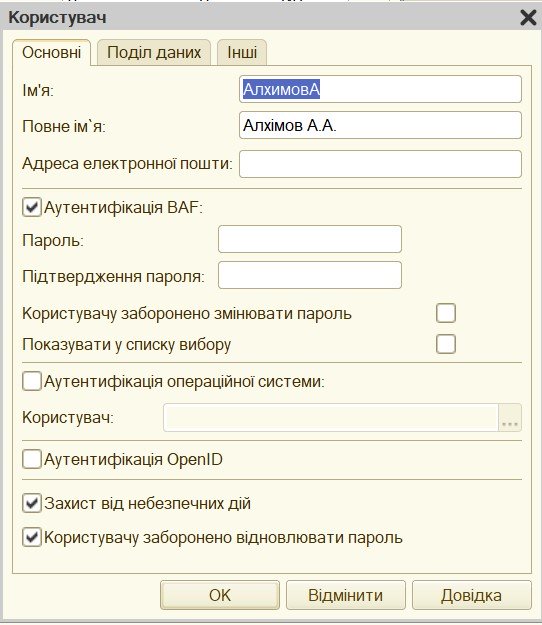Open the Поділ даних tab
The width and height of the screenshot is (542, 625).
(154, 52)
